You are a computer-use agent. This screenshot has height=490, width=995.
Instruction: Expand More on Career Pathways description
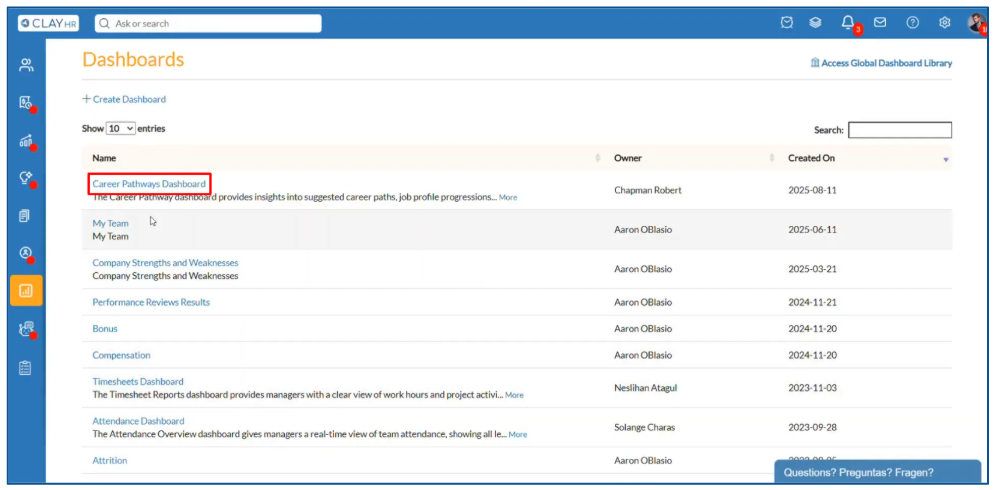click(x=508, y=197)
